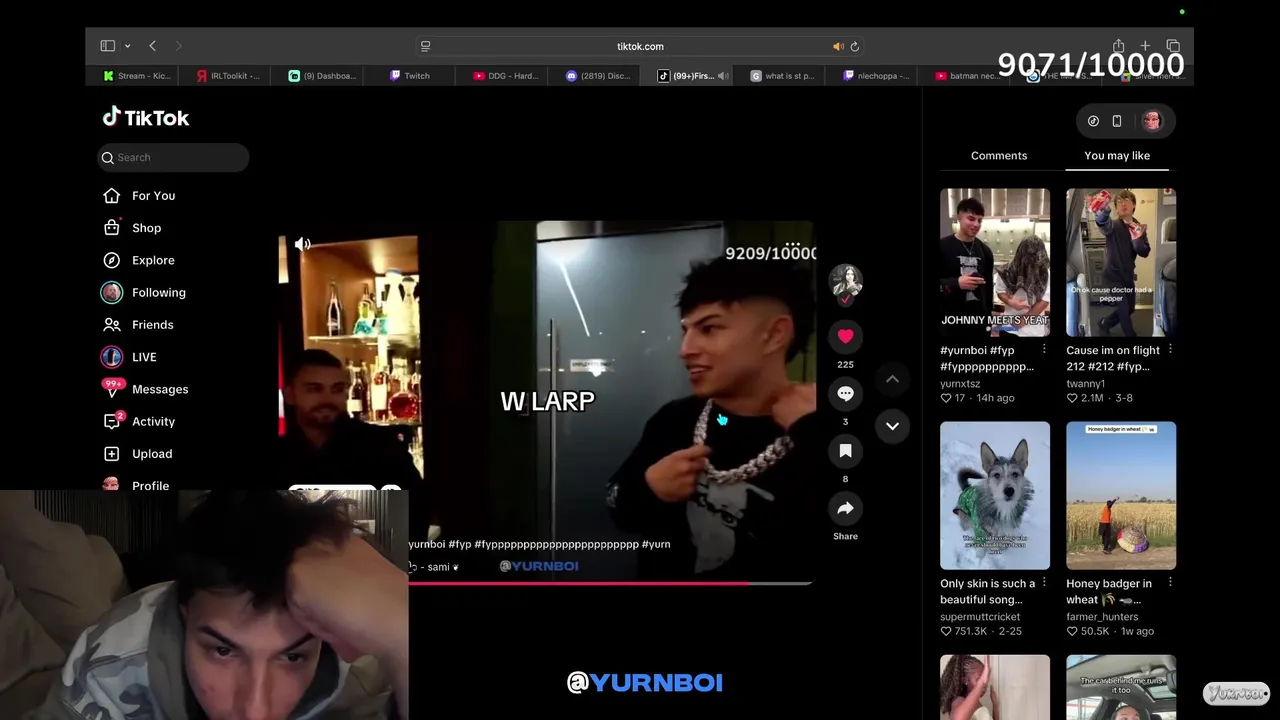Go to the For You feed
The width and height of the screenshot is (1280, 720).
[x=153, y=196]
